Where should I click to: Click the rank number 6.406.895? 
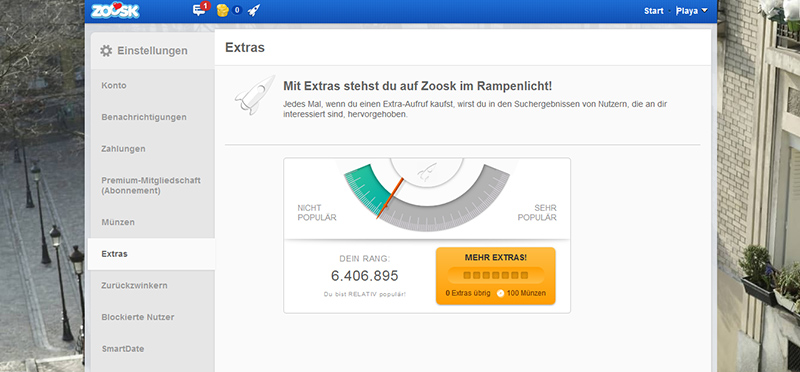[364, 276]
